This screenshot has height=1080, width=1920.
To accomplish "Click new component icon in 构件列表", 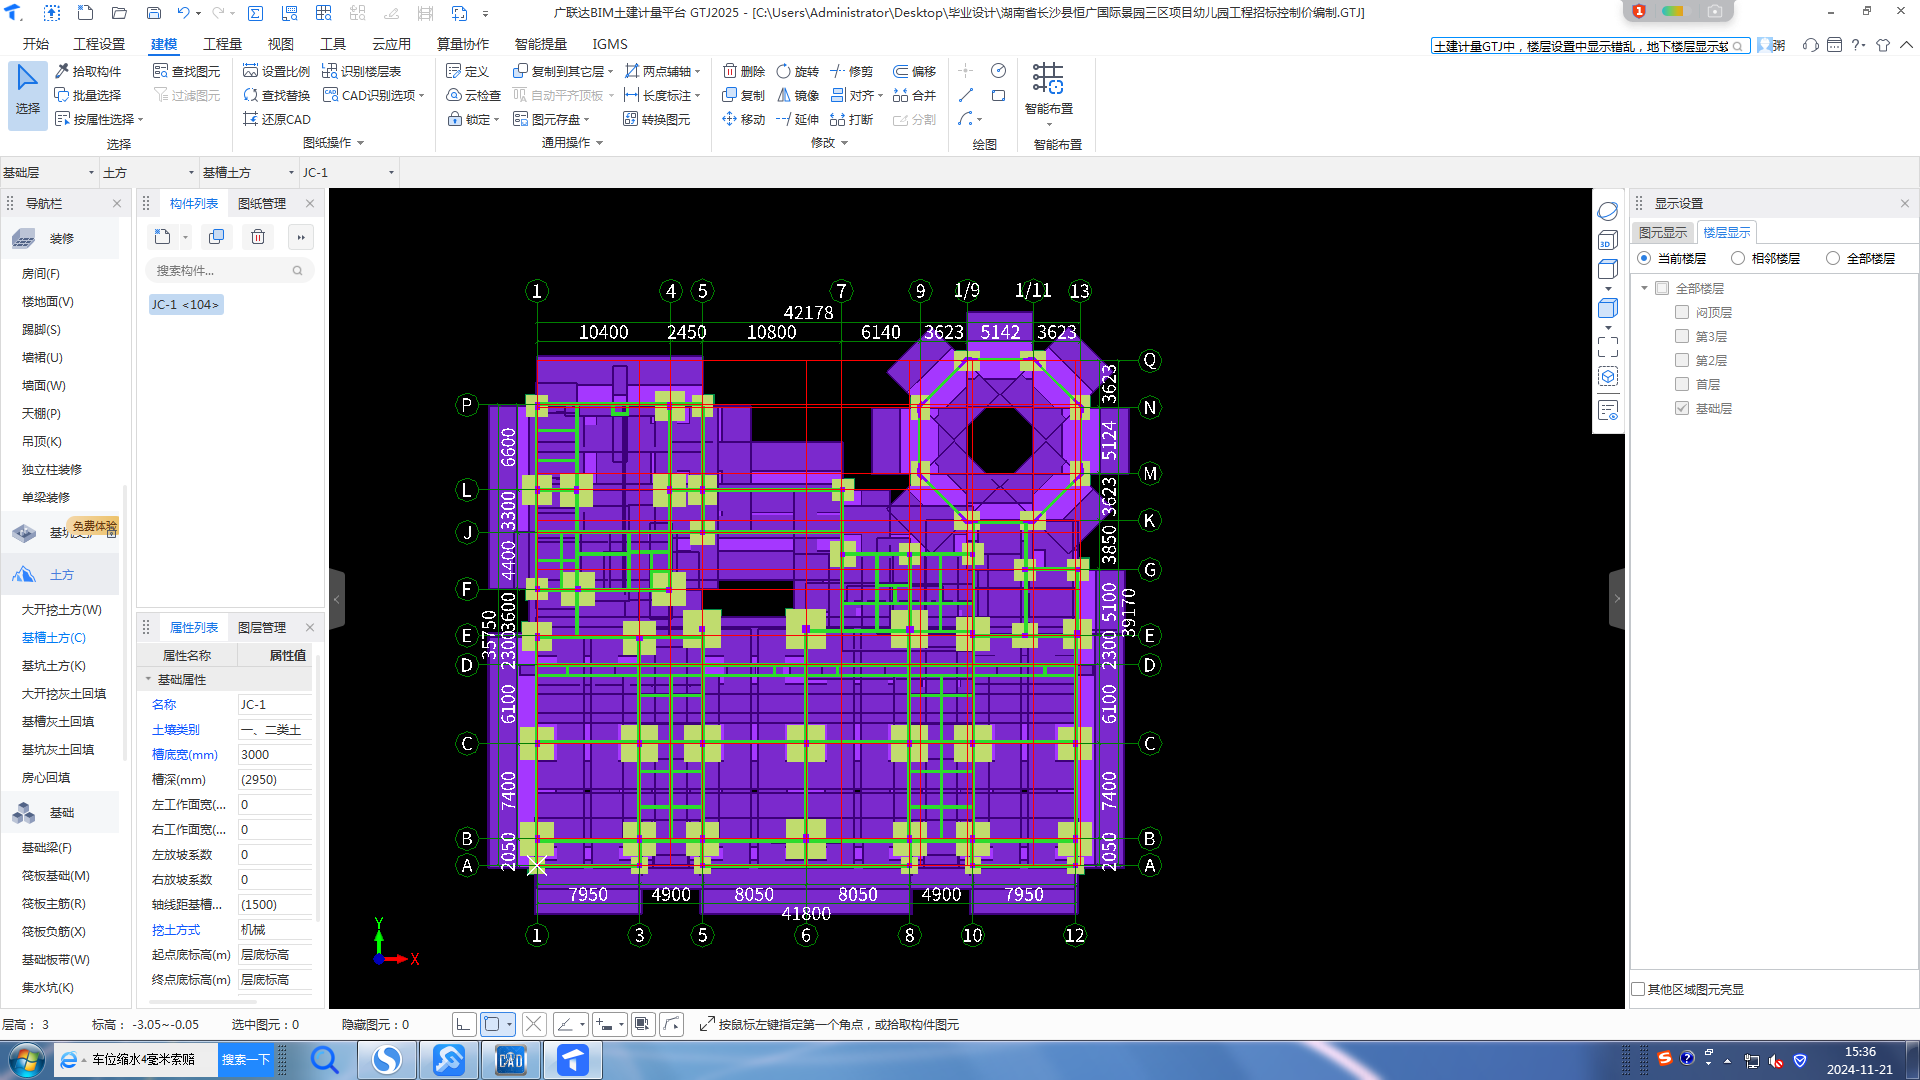I will [162, 237].
